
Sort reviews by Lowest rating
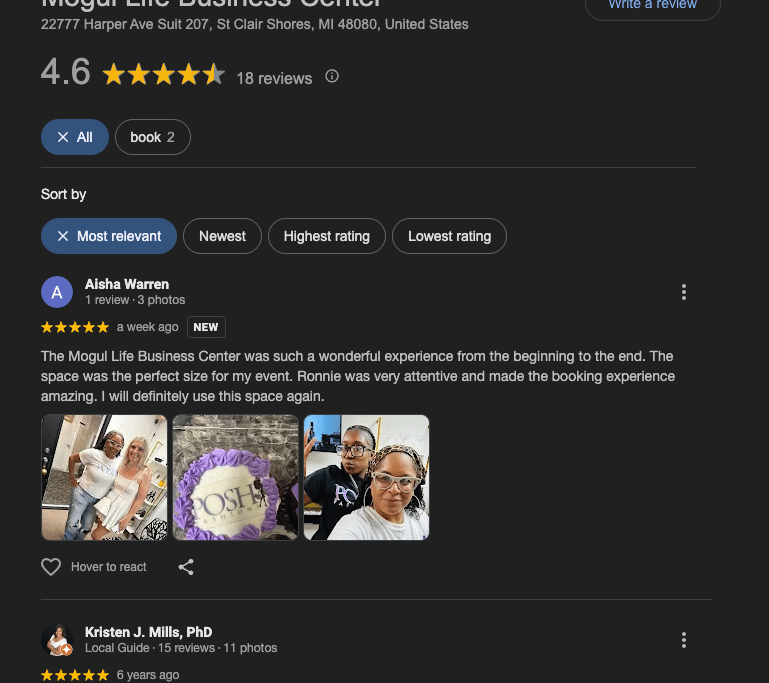(x=449, y=236)
